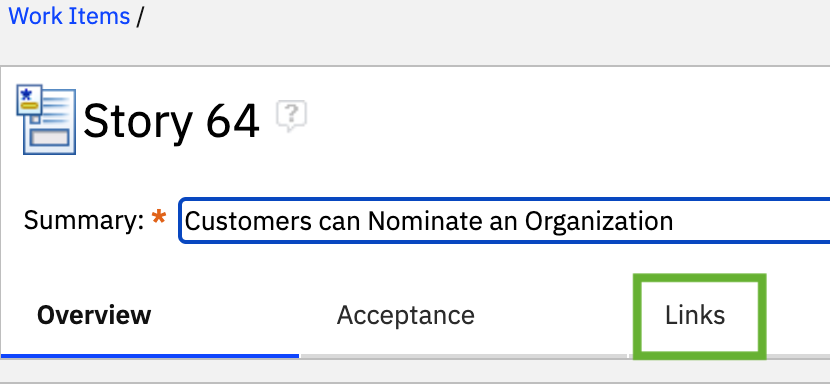Open the Acceptance tab
Screen dimensions: 830x384
(x=405, y=316)
